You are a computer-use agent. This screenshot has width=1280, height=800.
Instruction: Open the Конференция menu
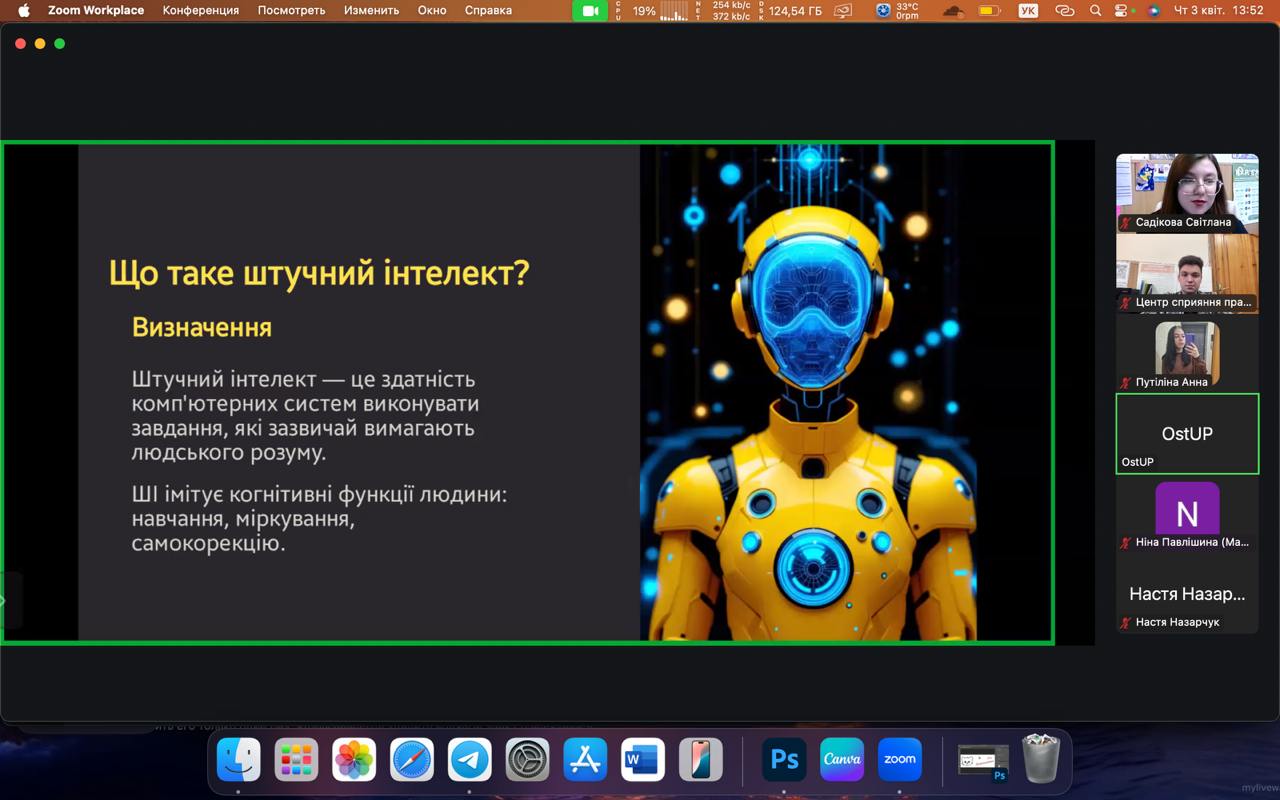pyautogui.click(x=201, y=11)
